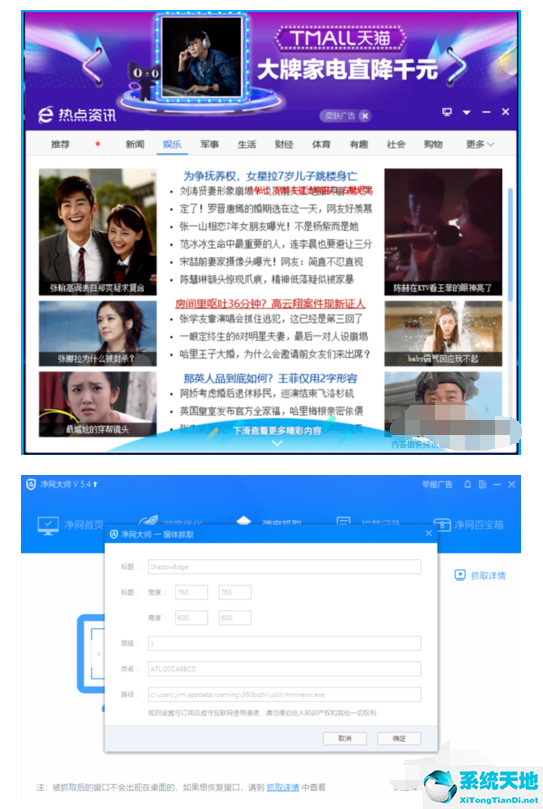Open the 有趣 tab
This screenshot has height=809, width=543.
359,144
